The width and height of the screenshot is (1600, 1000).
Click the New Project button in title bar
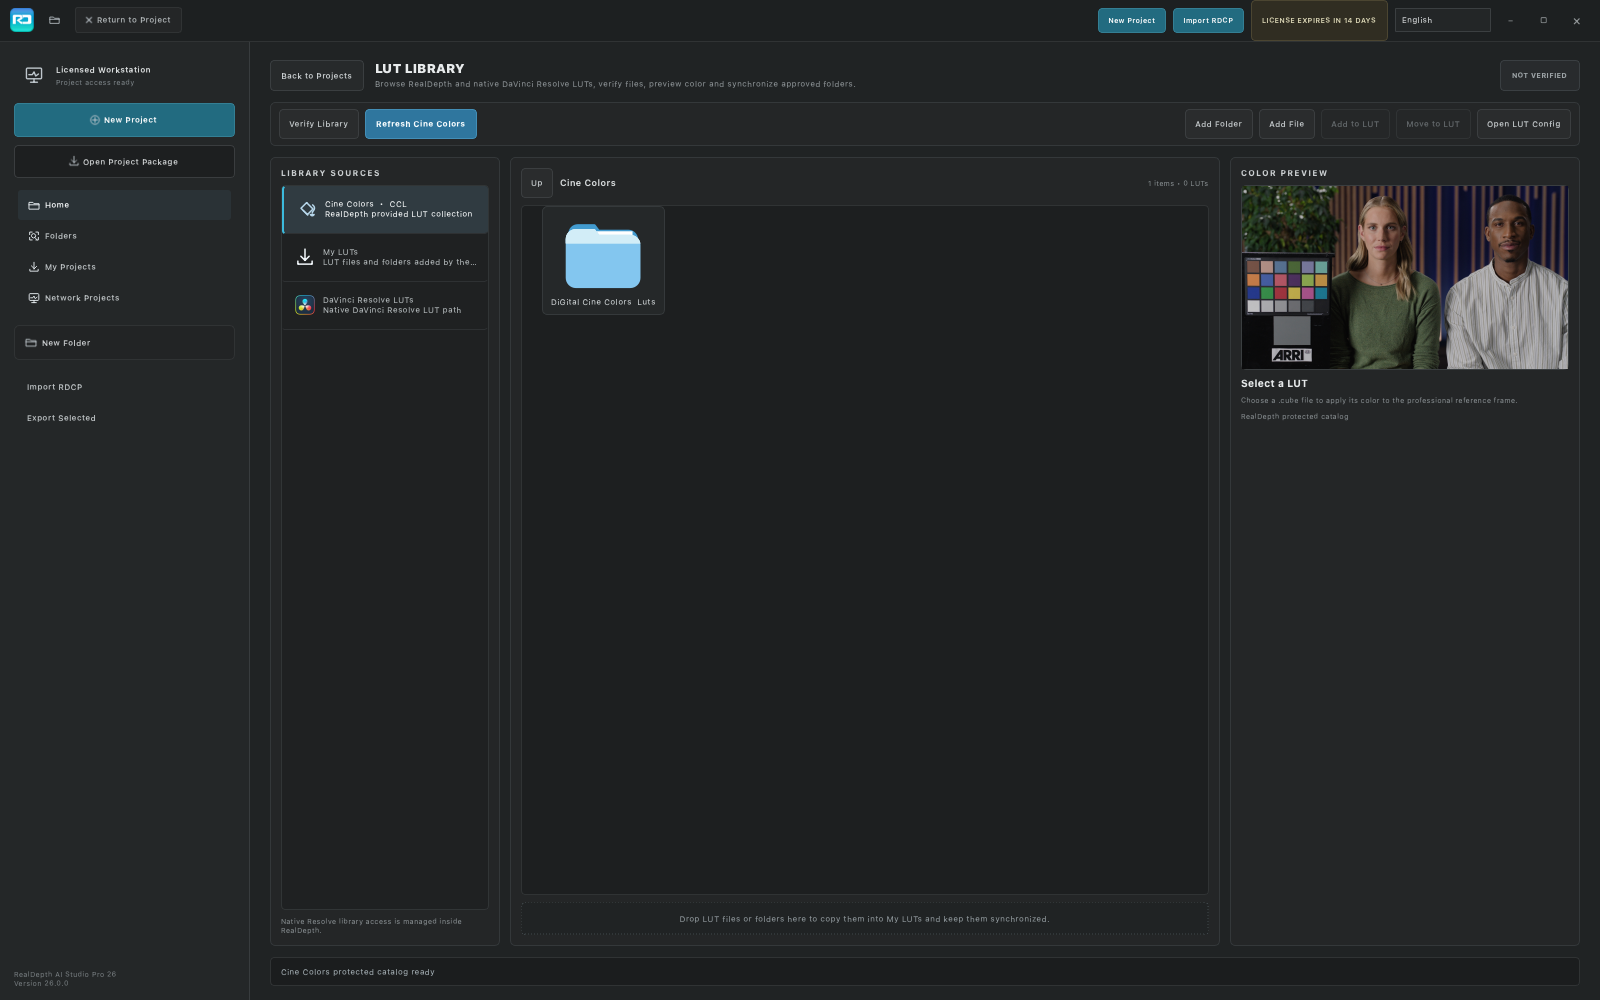(x=1131, y=20)
